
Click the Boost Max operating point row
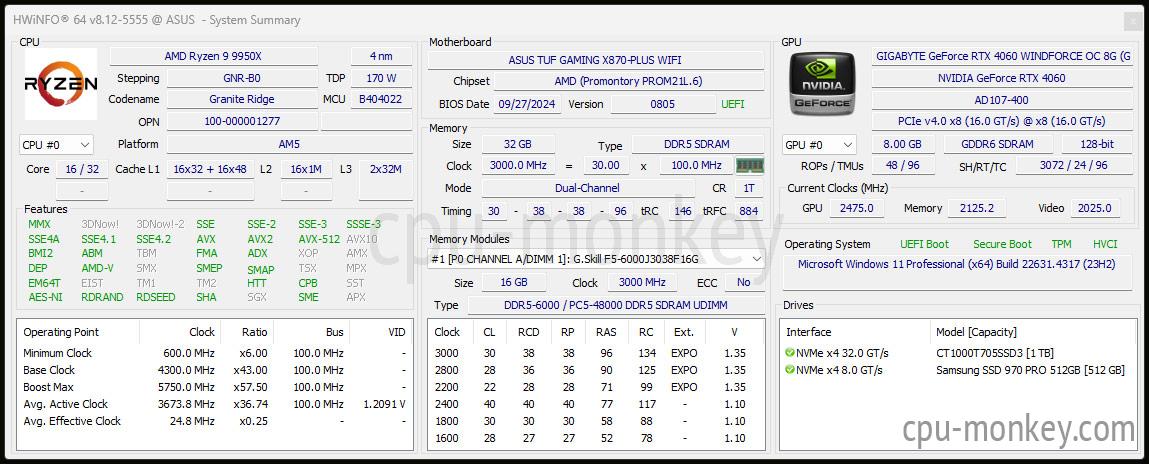[214, 387]
